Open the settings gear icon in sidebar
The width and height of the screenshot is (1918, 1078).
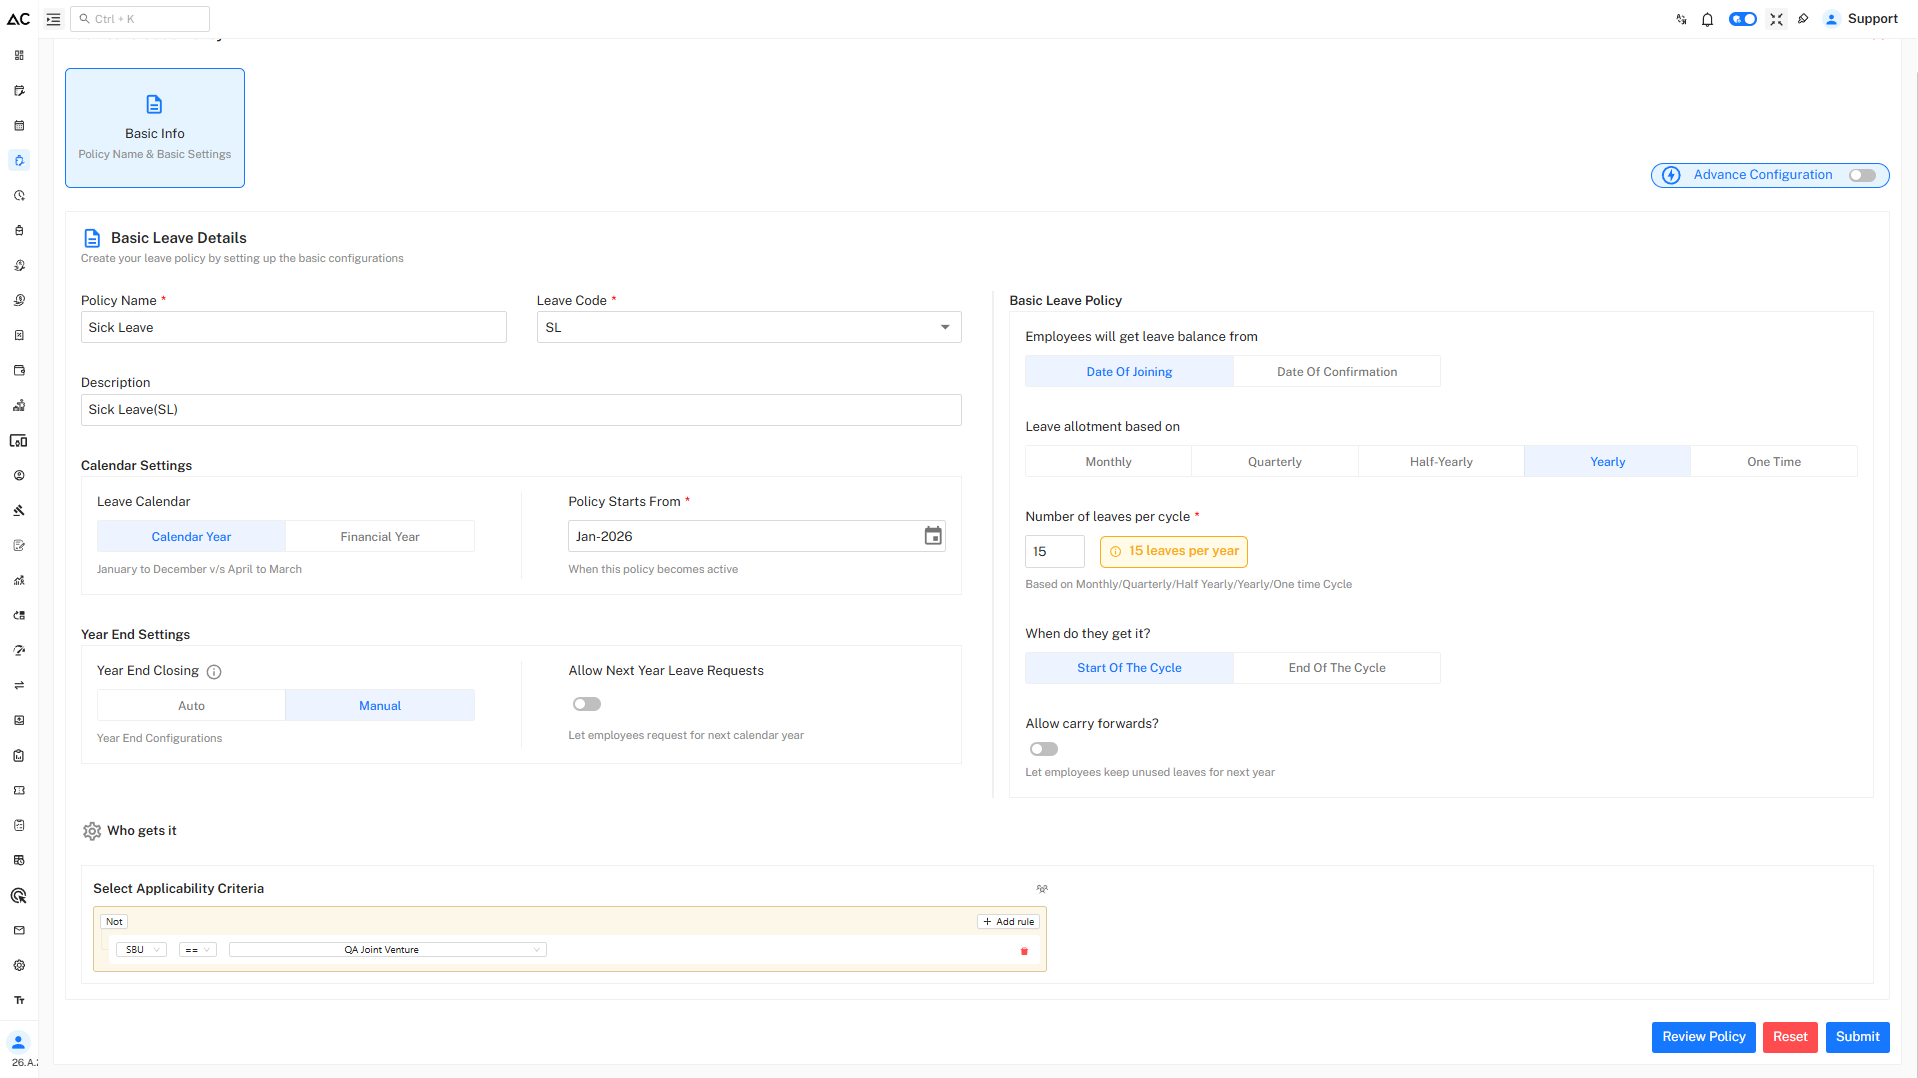(19, 966)
